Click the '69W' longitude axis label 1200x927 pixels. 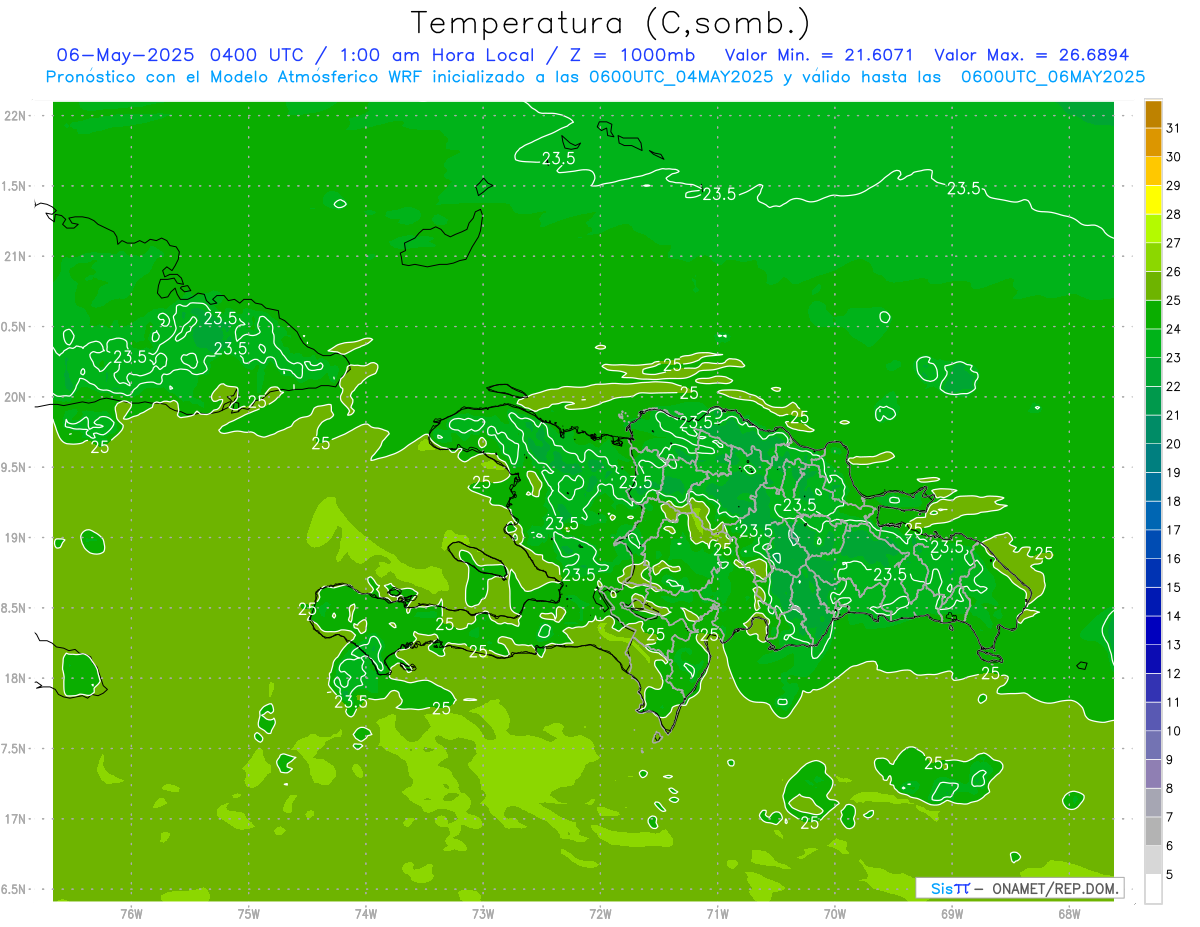[x=951, y=913]
